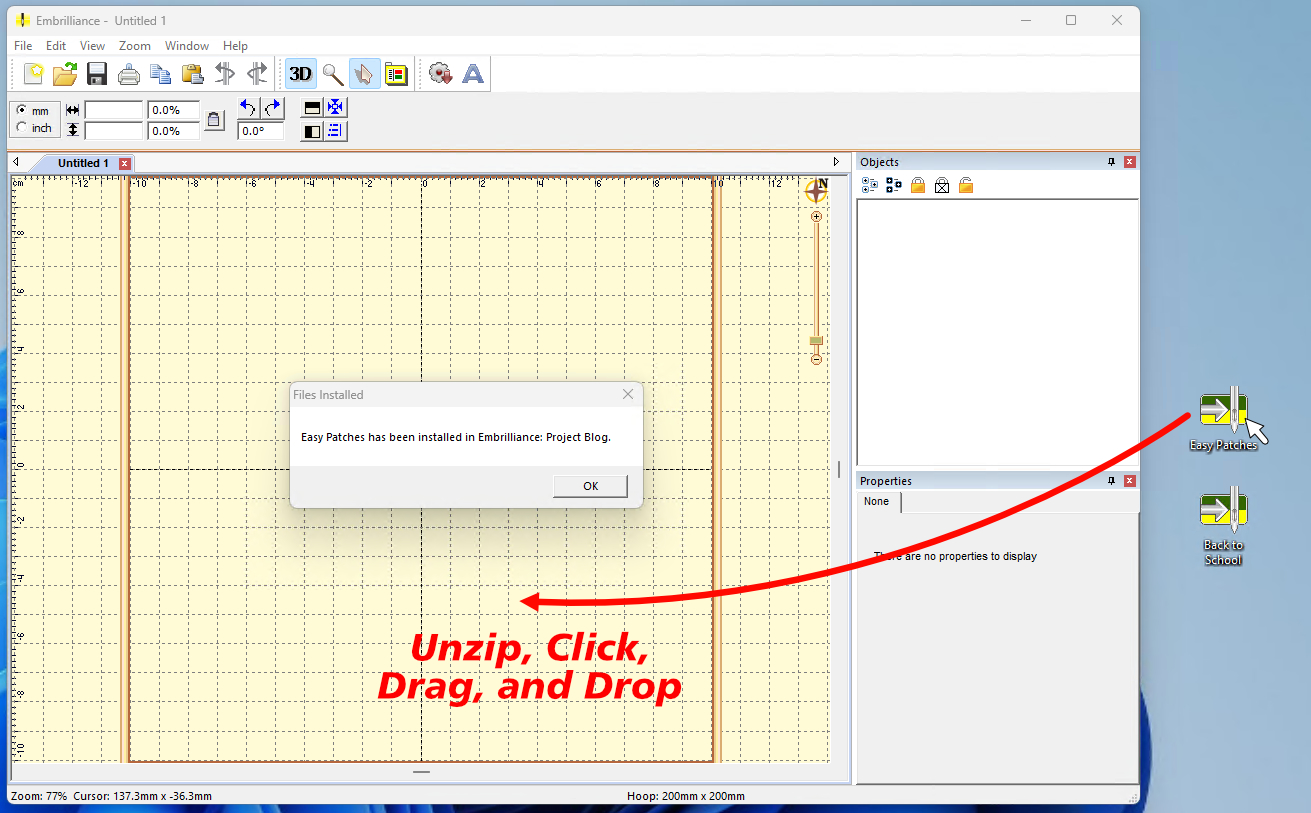This screenshot has width=1311, height=813.
Task: Select the magnifying glass zoom tool
Action: 333,73
